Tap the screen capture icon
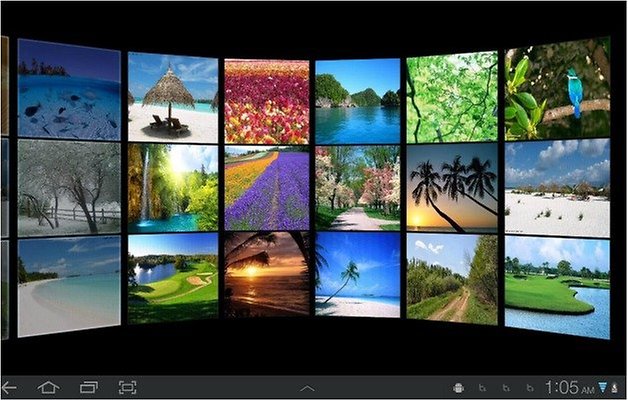628x401 pixels. click(x=127, y=387)
